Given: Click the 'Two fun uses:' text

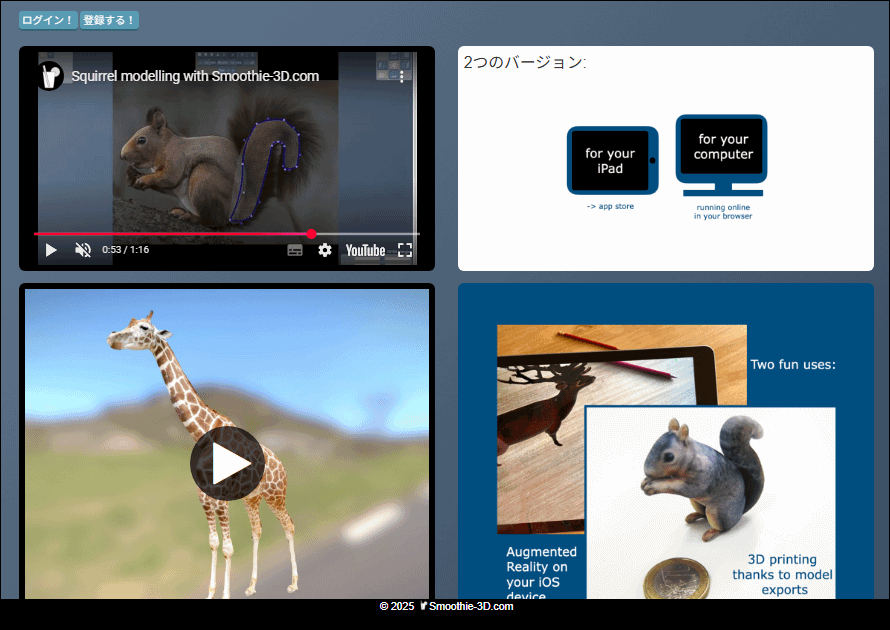Looking at the screenshot, I should point(793,364).
